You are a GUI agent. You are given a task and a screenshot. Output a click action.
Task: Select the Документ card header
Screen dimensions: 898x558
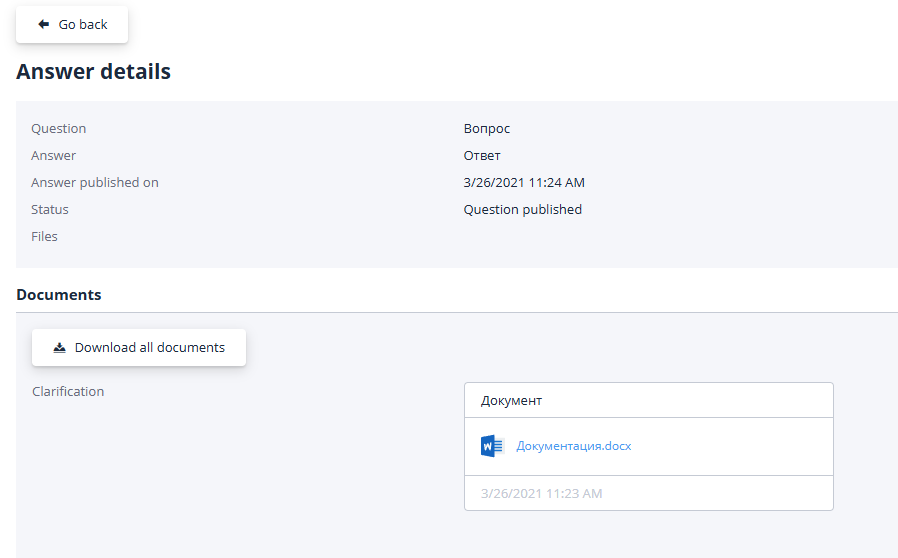511,400
